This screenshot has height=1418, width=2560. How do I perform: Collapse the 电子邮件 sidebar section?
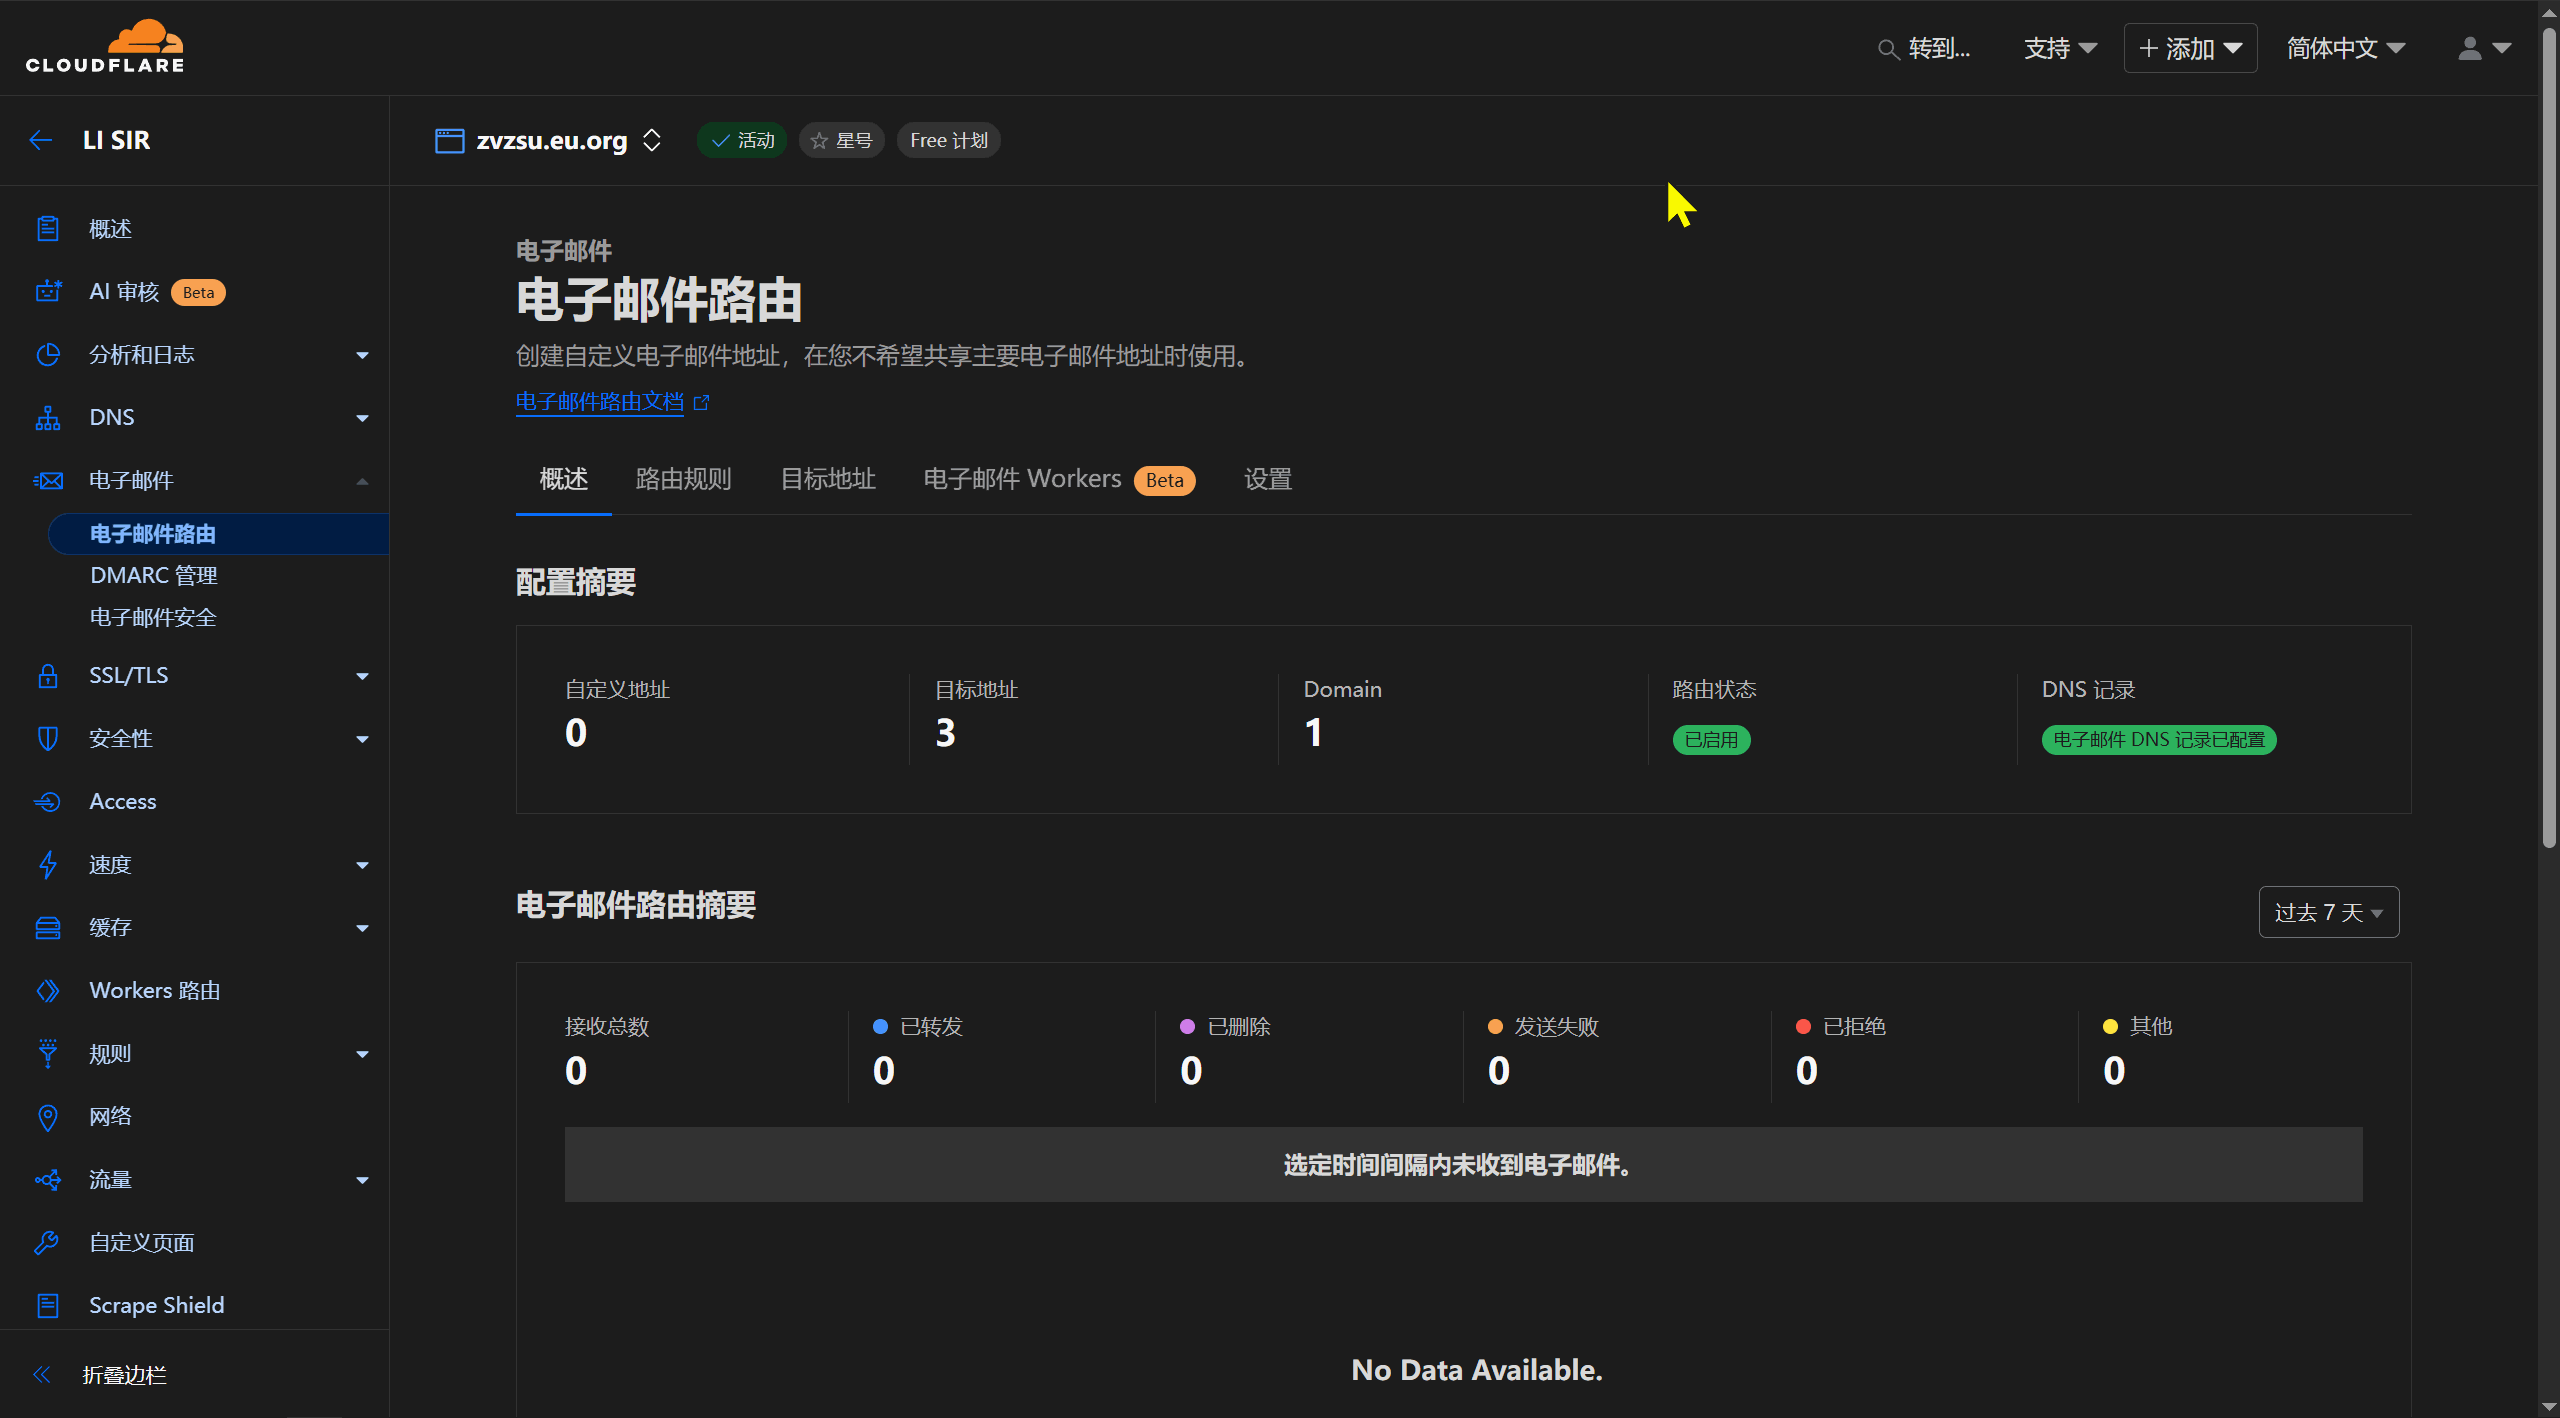click(362, 481)
